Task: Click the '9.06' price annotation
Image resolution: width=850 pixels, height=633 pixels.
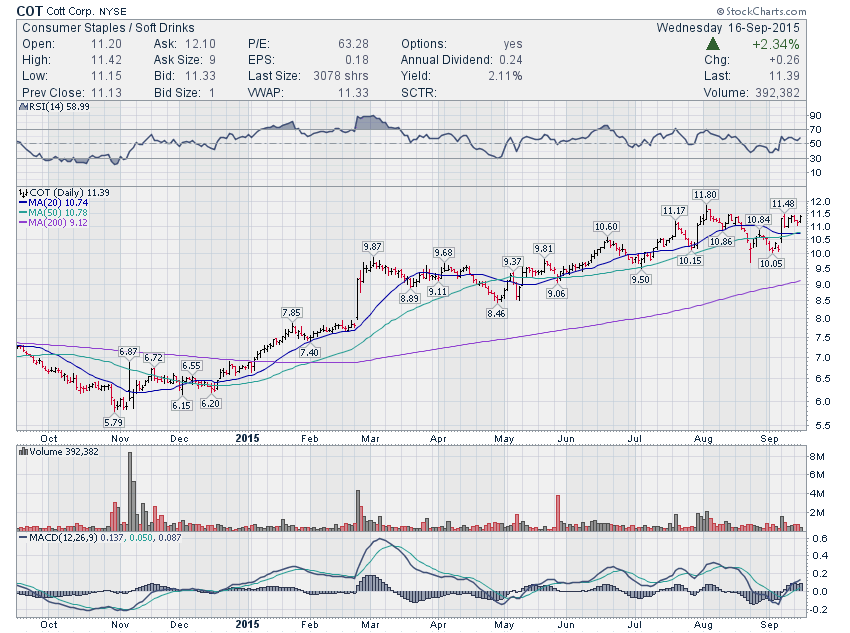Action: (x=556, y=294)
